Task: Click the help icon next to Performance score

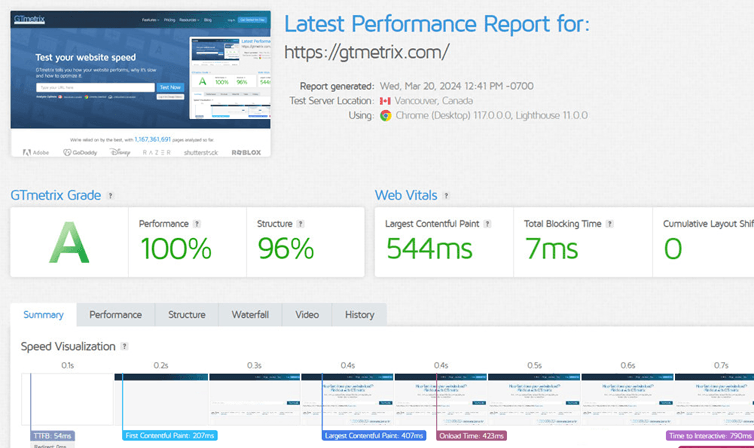Action: click(x=197, y=224)
